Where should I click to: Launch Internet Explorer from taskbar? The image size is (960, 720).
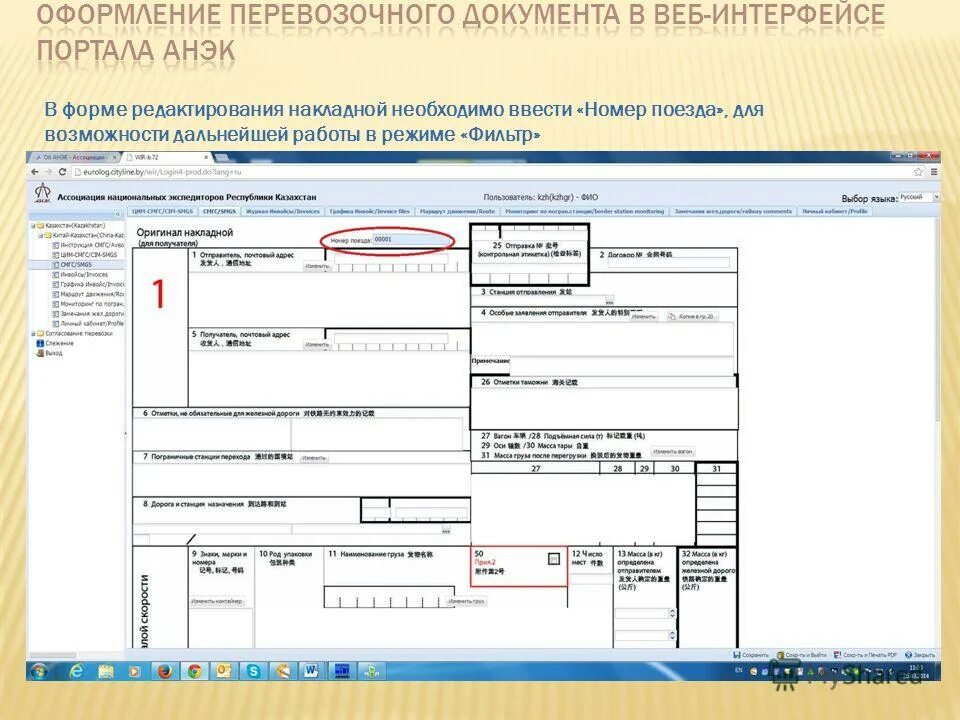pyautogui.click(x=76, y=672)
